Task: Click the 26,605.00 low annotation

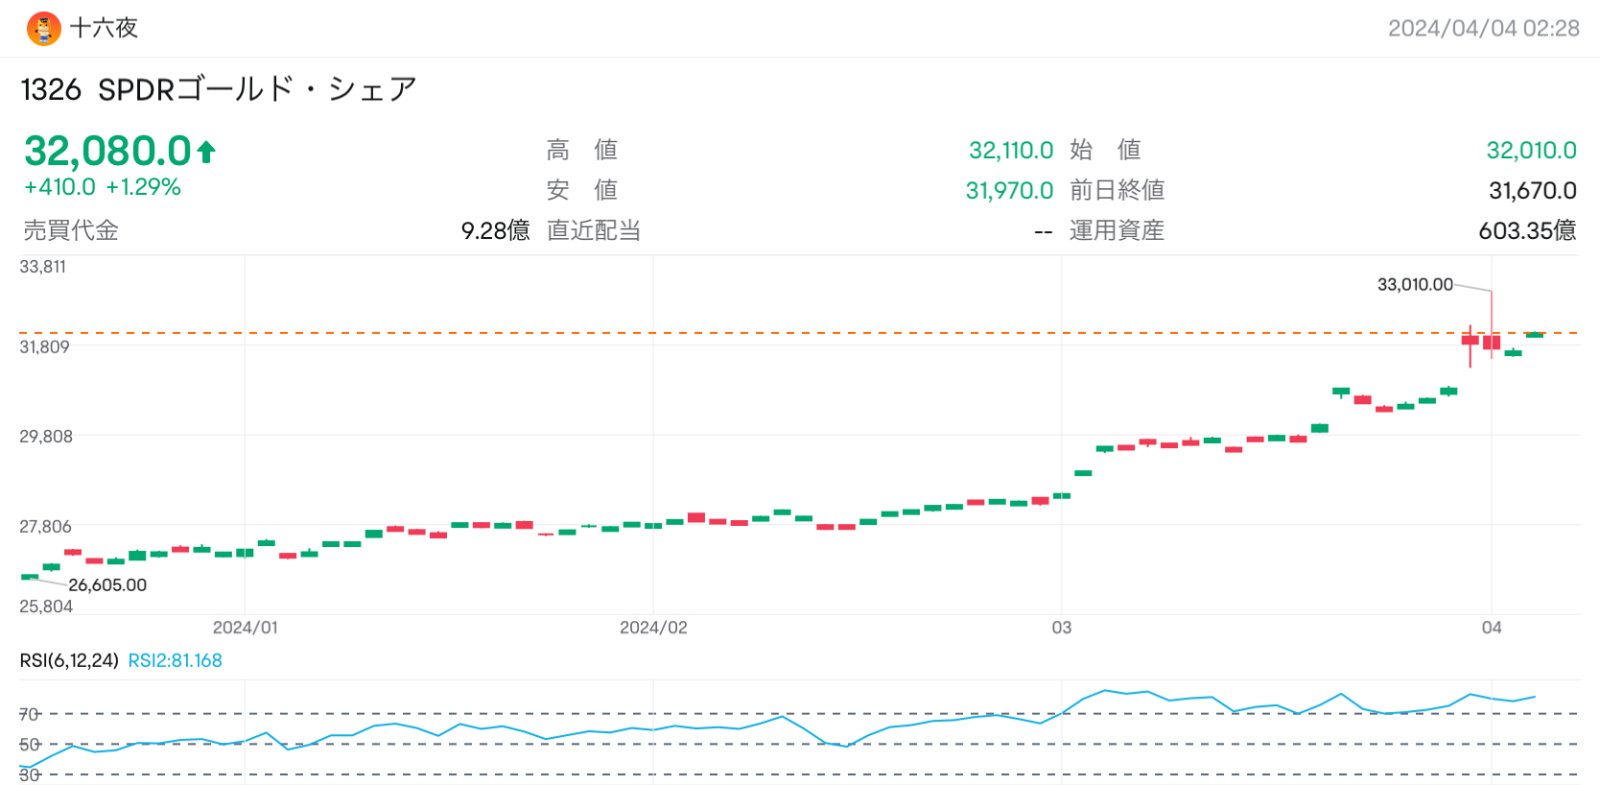Action: 107,585
